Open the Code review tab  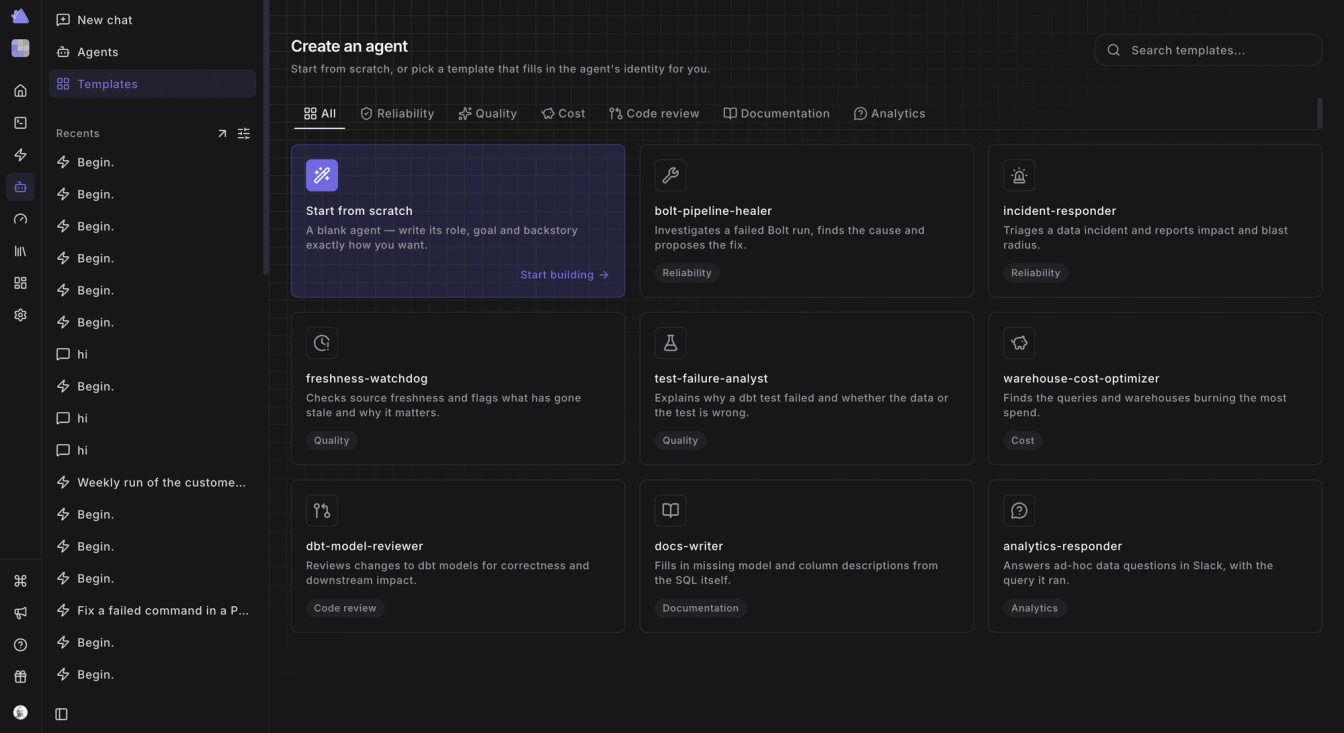tap(654, 114)
